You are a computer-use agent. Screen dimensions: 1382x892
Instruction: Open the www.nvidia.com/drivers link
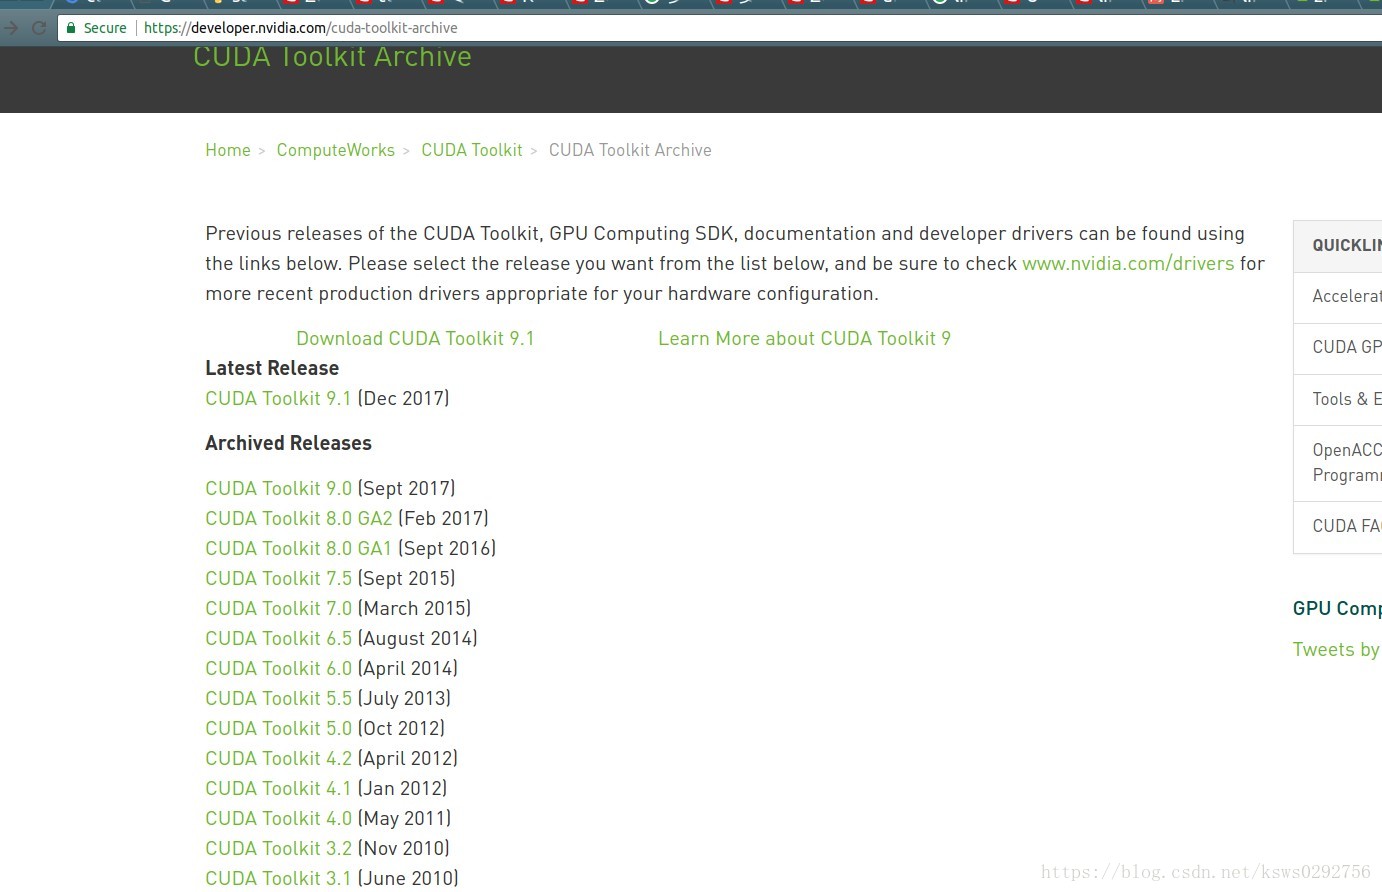pyautogui.click(x=1128, y=264)
